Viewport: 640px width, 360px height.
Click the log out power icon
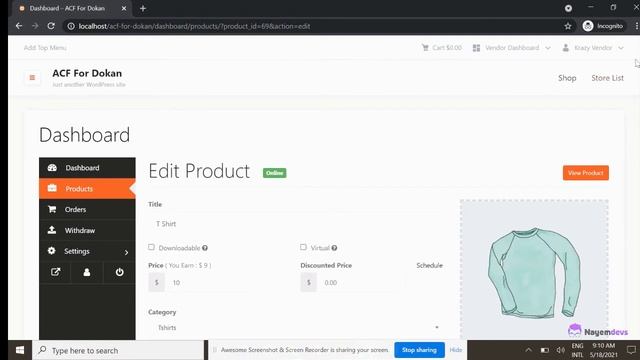(x=119, y=272)
